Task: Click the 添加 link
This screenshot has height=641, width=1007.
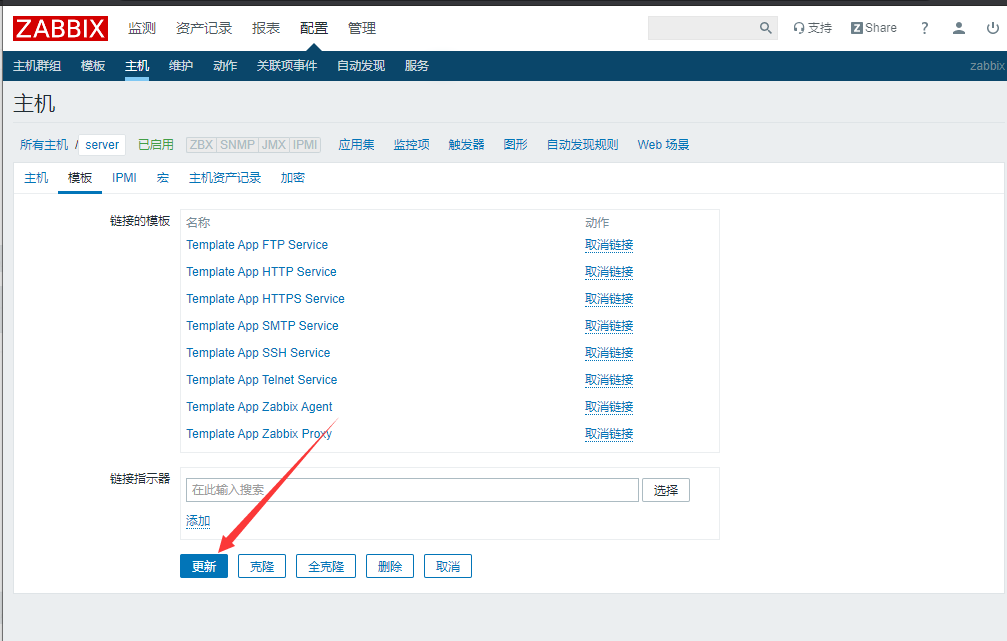Action: pyautogui.click(x=198, y=521)
